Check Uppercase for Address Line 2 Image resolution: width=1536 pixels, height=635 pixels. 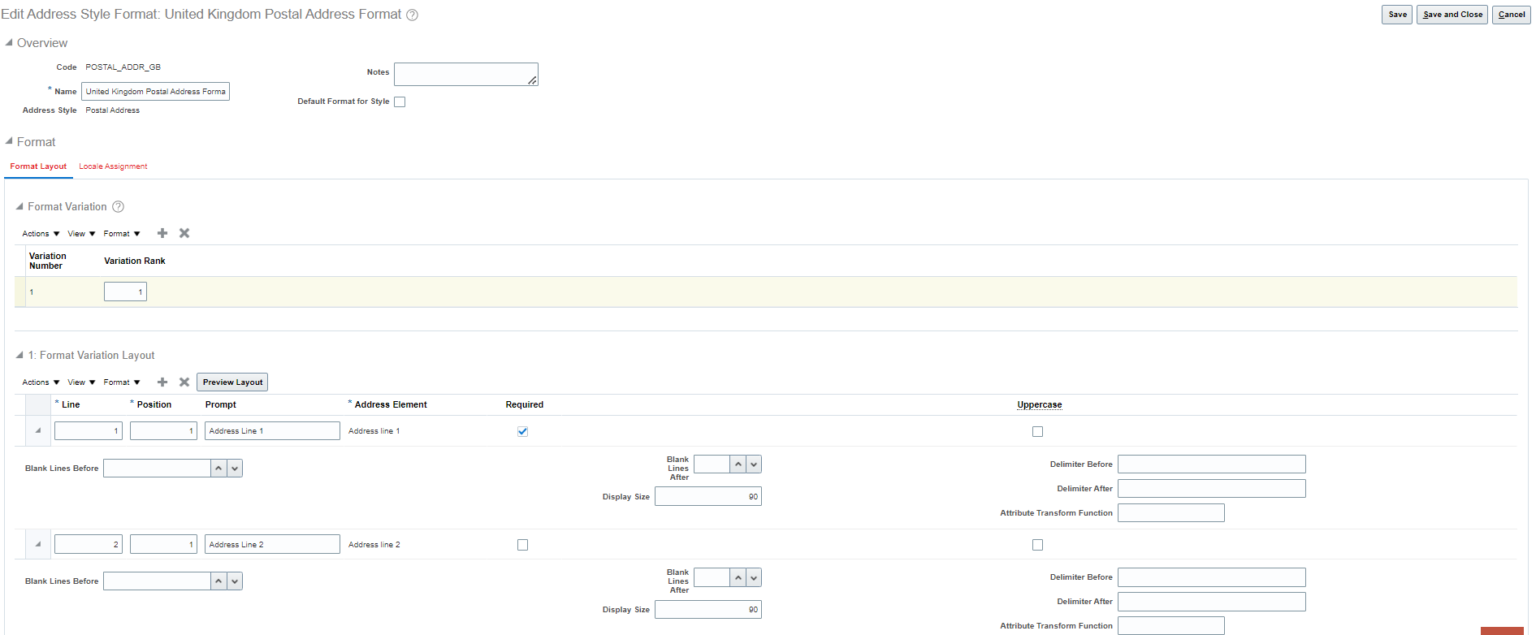[x=1037, y=545]
